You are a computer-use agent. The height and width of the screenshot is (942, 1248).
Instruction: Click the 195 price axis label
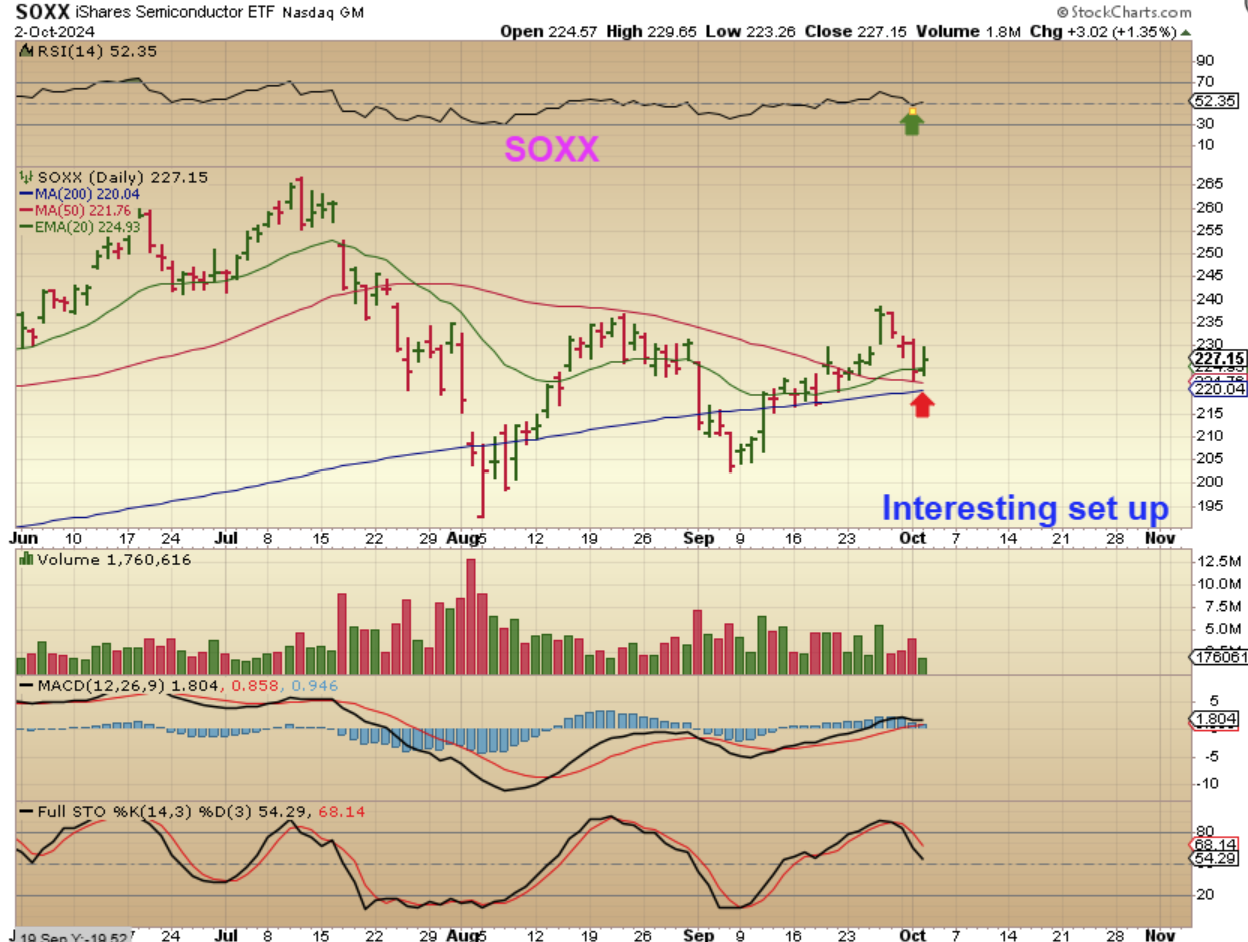pyautogui.click(x=1208, y=505)
